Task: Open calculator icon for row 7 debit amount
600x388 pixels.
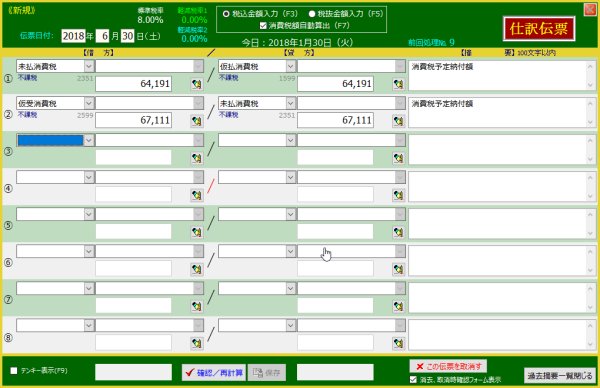Action: [197, 306]
